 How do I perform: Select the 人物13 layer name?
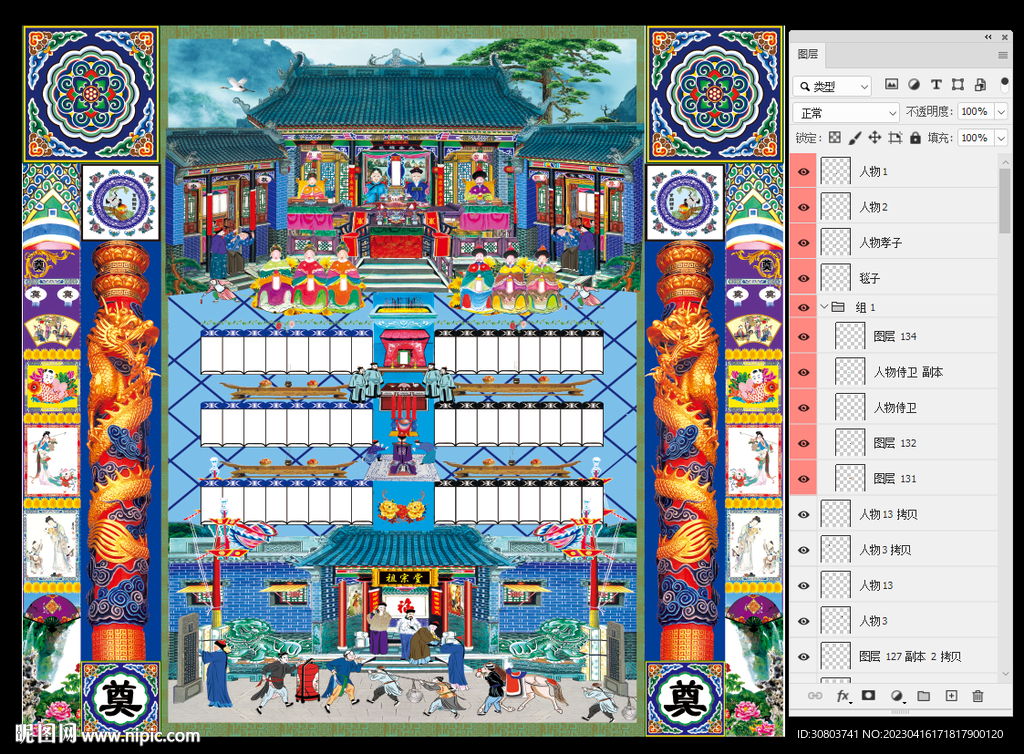click(876, 586)
